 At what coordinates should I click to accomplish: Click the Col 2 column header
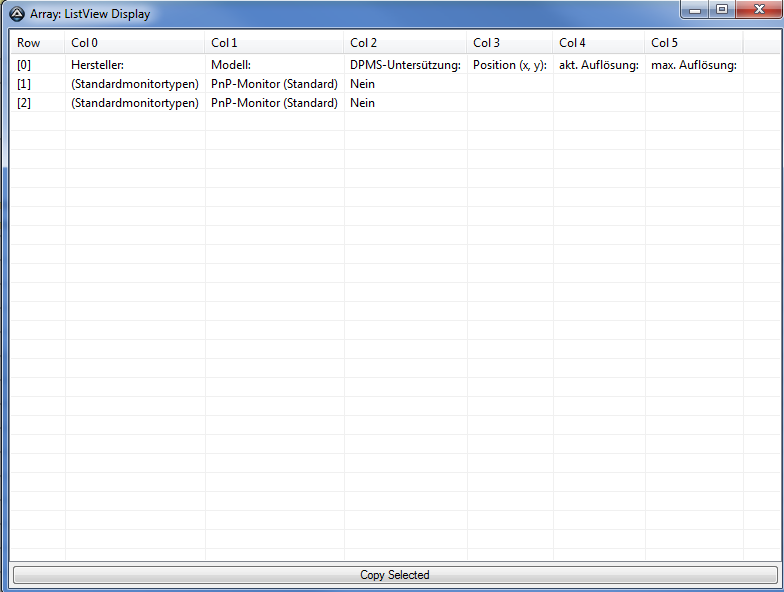364,43
